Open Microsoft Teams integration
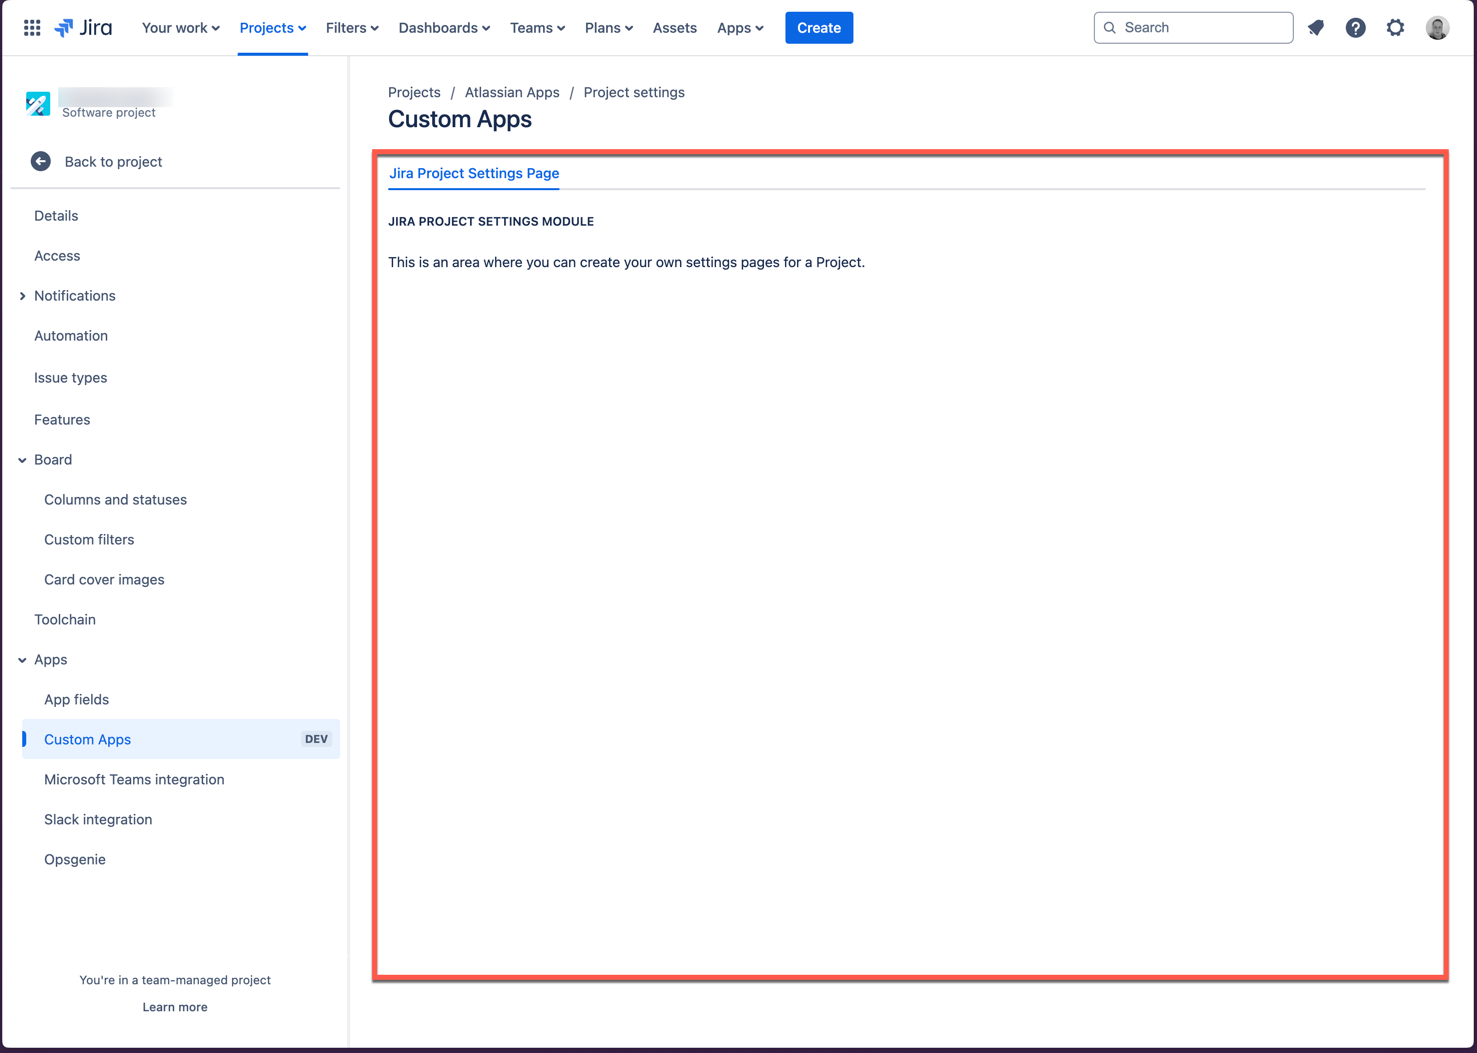Viewport: 1477px width, 1053px height. pos(134,780)
